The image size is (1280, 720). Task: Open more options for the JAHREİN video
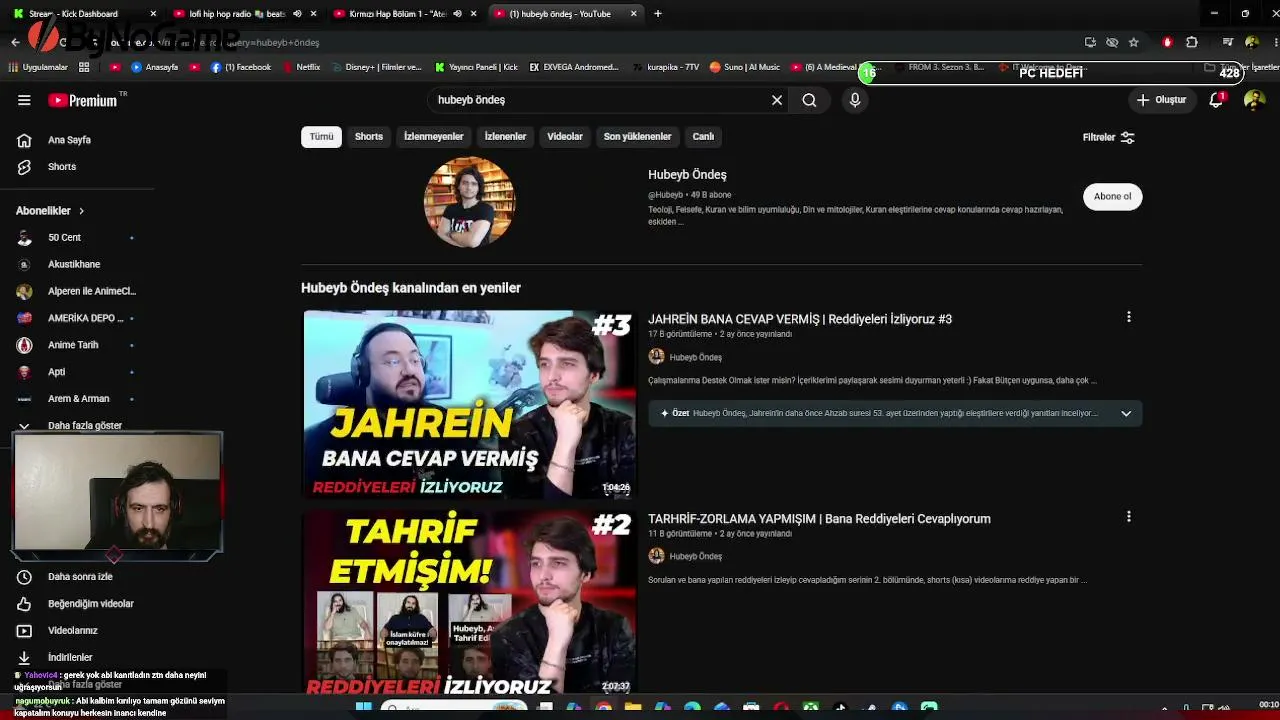click(1129, 317)
